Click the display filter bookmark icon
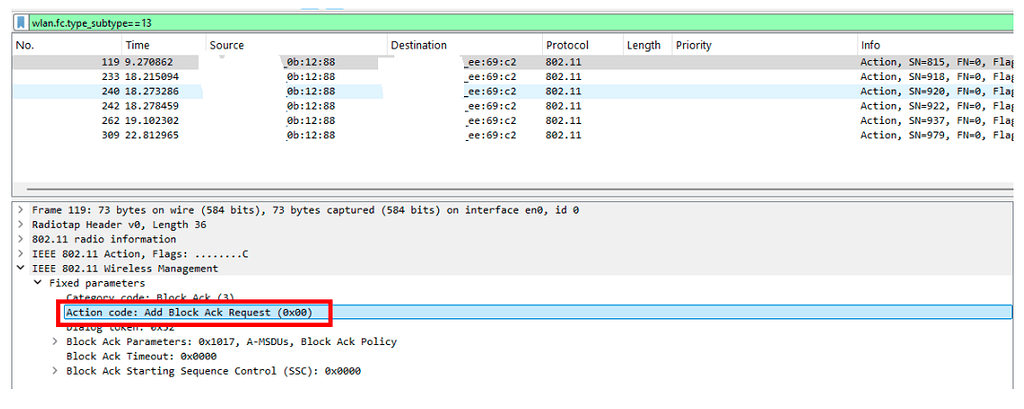1024x409 pixels. pos(21,22)
